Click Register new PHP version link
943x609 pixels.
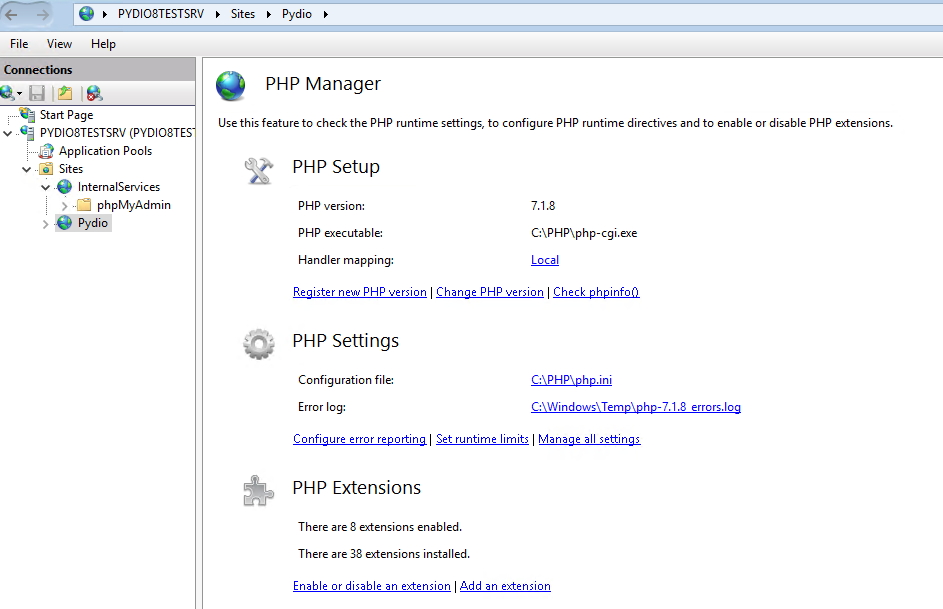[x=360, y=292]
